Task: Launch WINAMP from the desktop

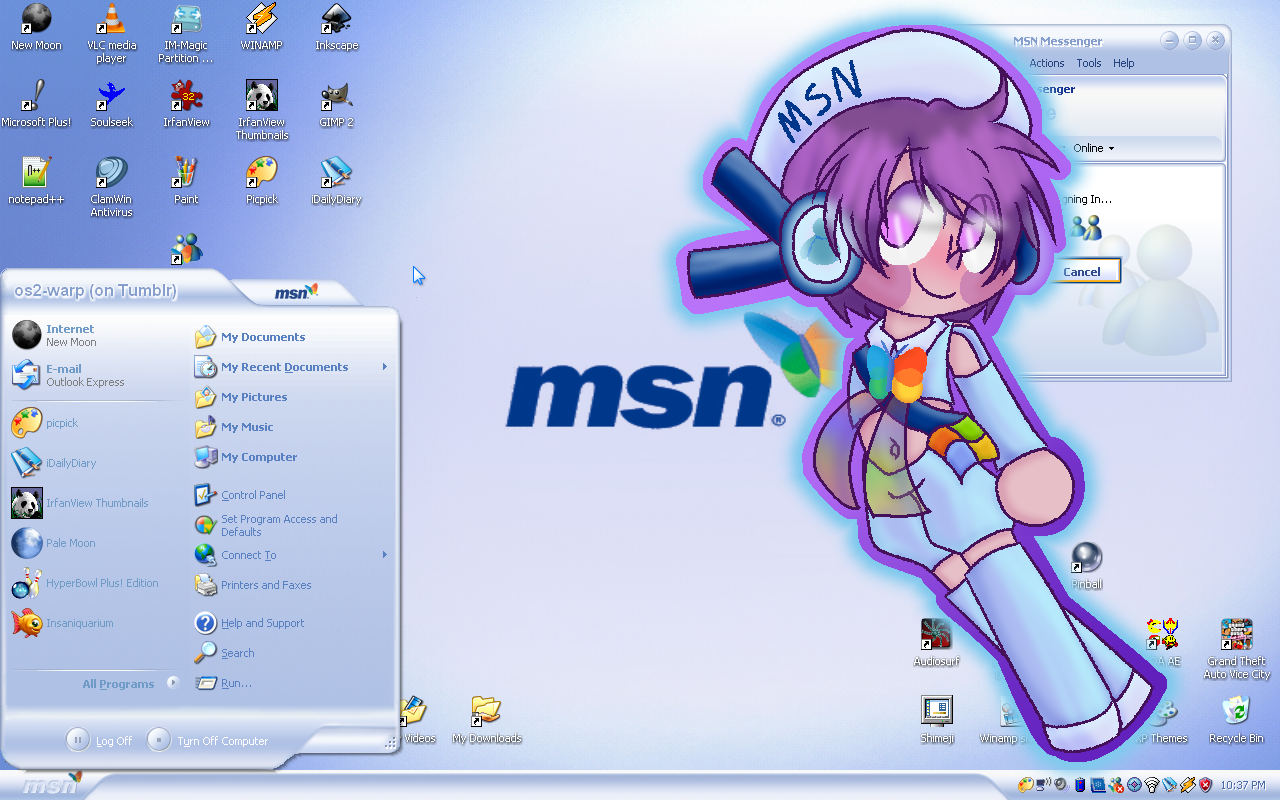Action: point(262,20)
